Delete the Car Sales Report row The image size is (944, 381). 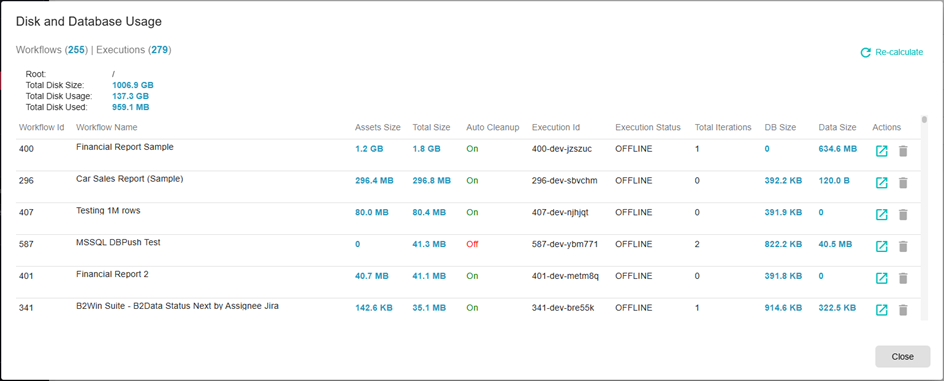point(902,182)
